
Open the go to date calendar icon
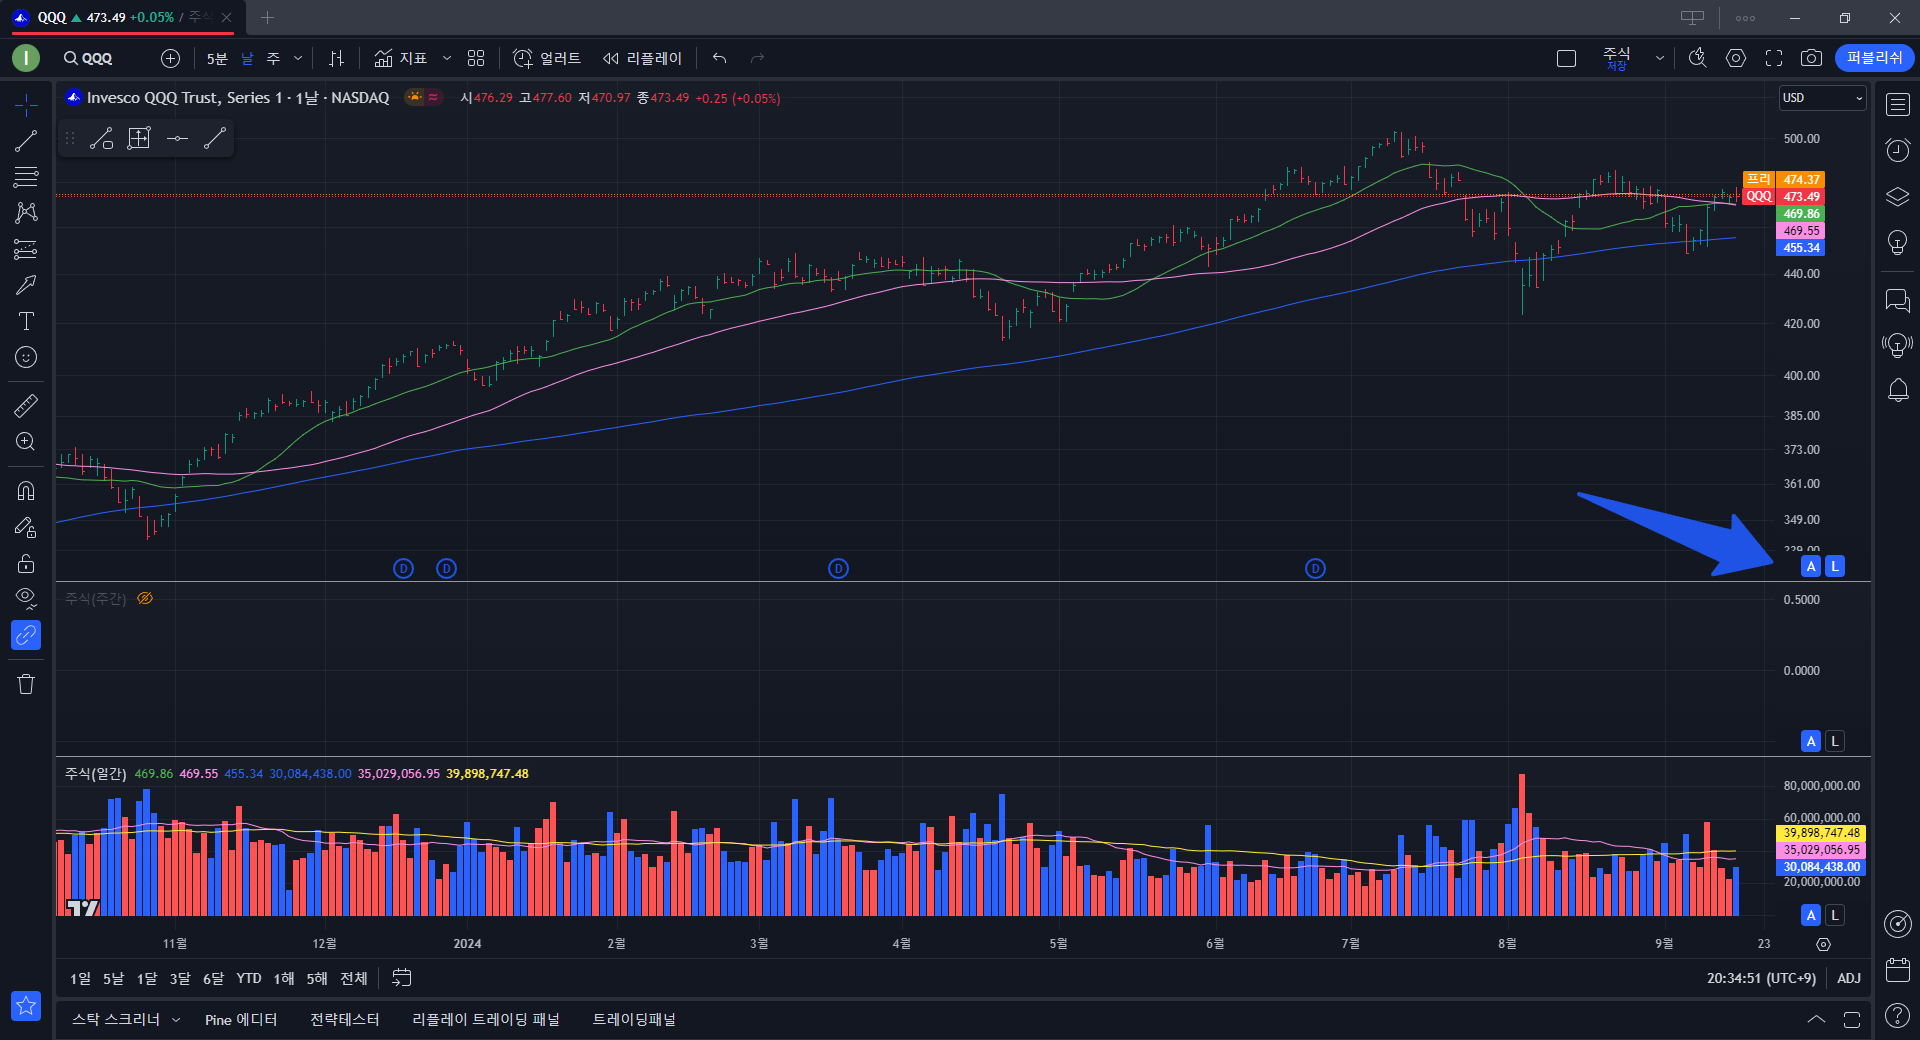[402, 978]
